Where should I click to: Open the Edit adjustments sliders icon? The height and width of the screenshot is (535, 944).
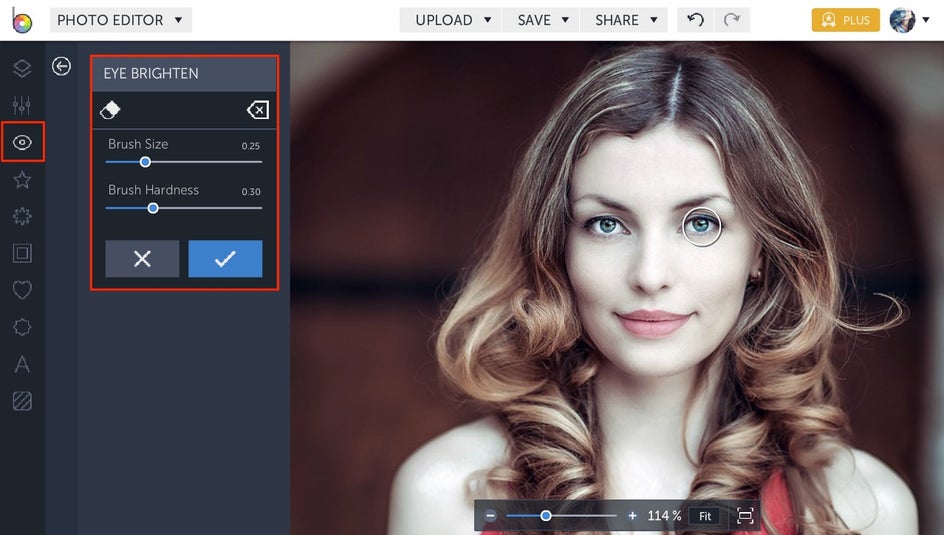(22, 105)
